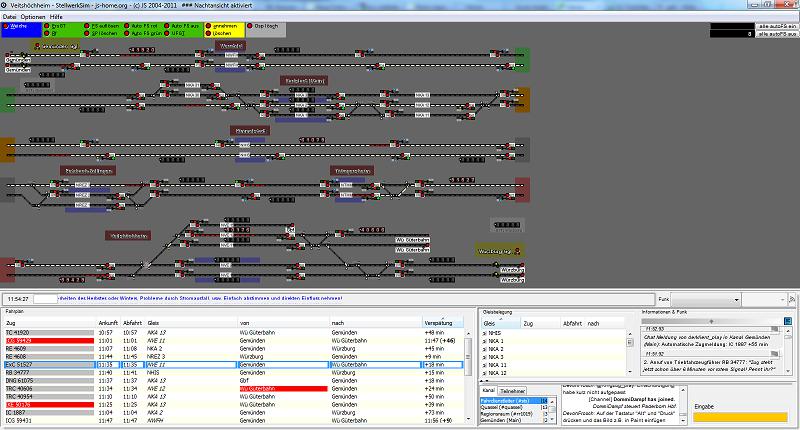Select the yellow 'annehmen' option
This screenshot has width=800, height=430.
pos(221,26)
